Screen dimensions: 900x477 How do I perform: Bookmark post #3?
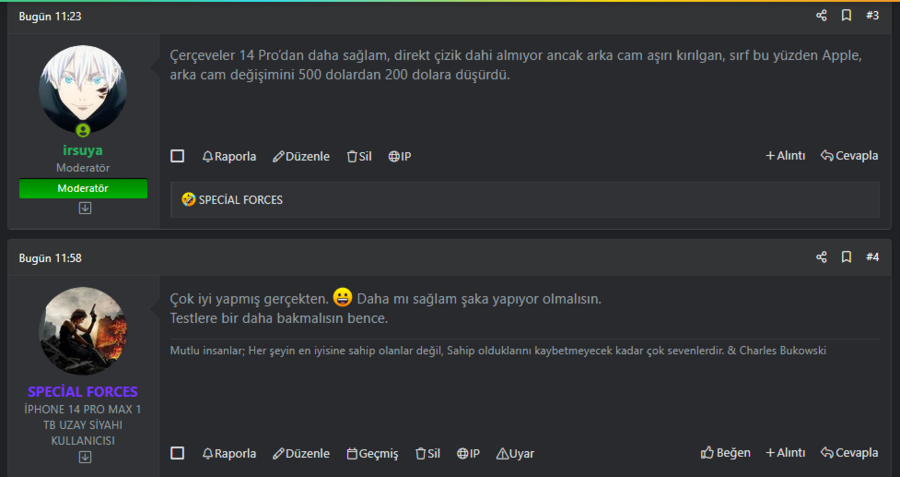pyautogui.click(x=846, y=16)
